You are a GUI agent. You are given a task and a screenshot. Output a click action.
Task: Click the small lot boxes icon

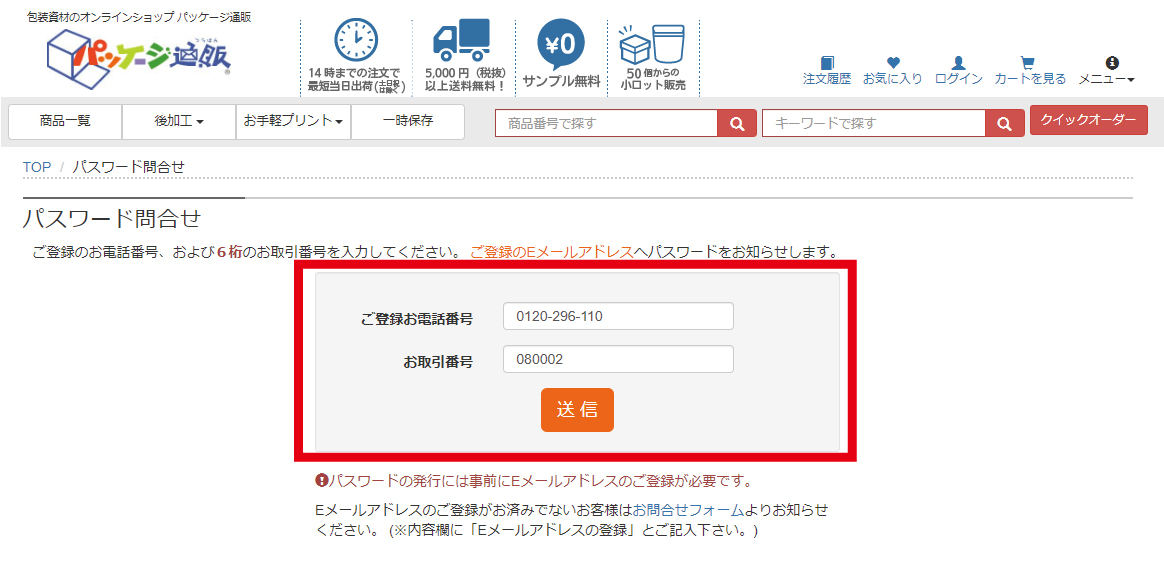[652, 45]
